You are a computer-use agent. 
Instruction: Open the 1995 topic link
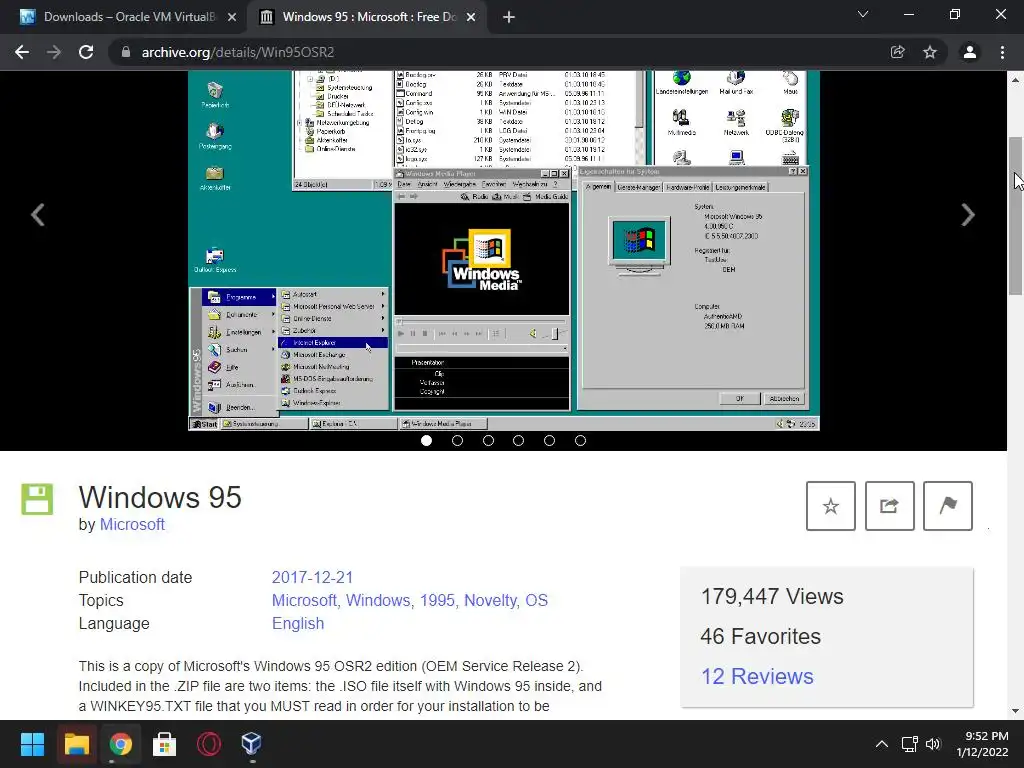pos(438,600)
